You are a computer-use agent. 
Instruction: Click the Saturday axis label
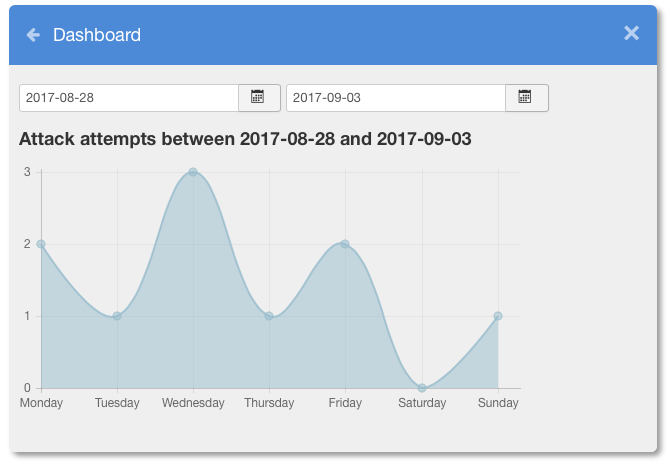(x=422, y=403)
